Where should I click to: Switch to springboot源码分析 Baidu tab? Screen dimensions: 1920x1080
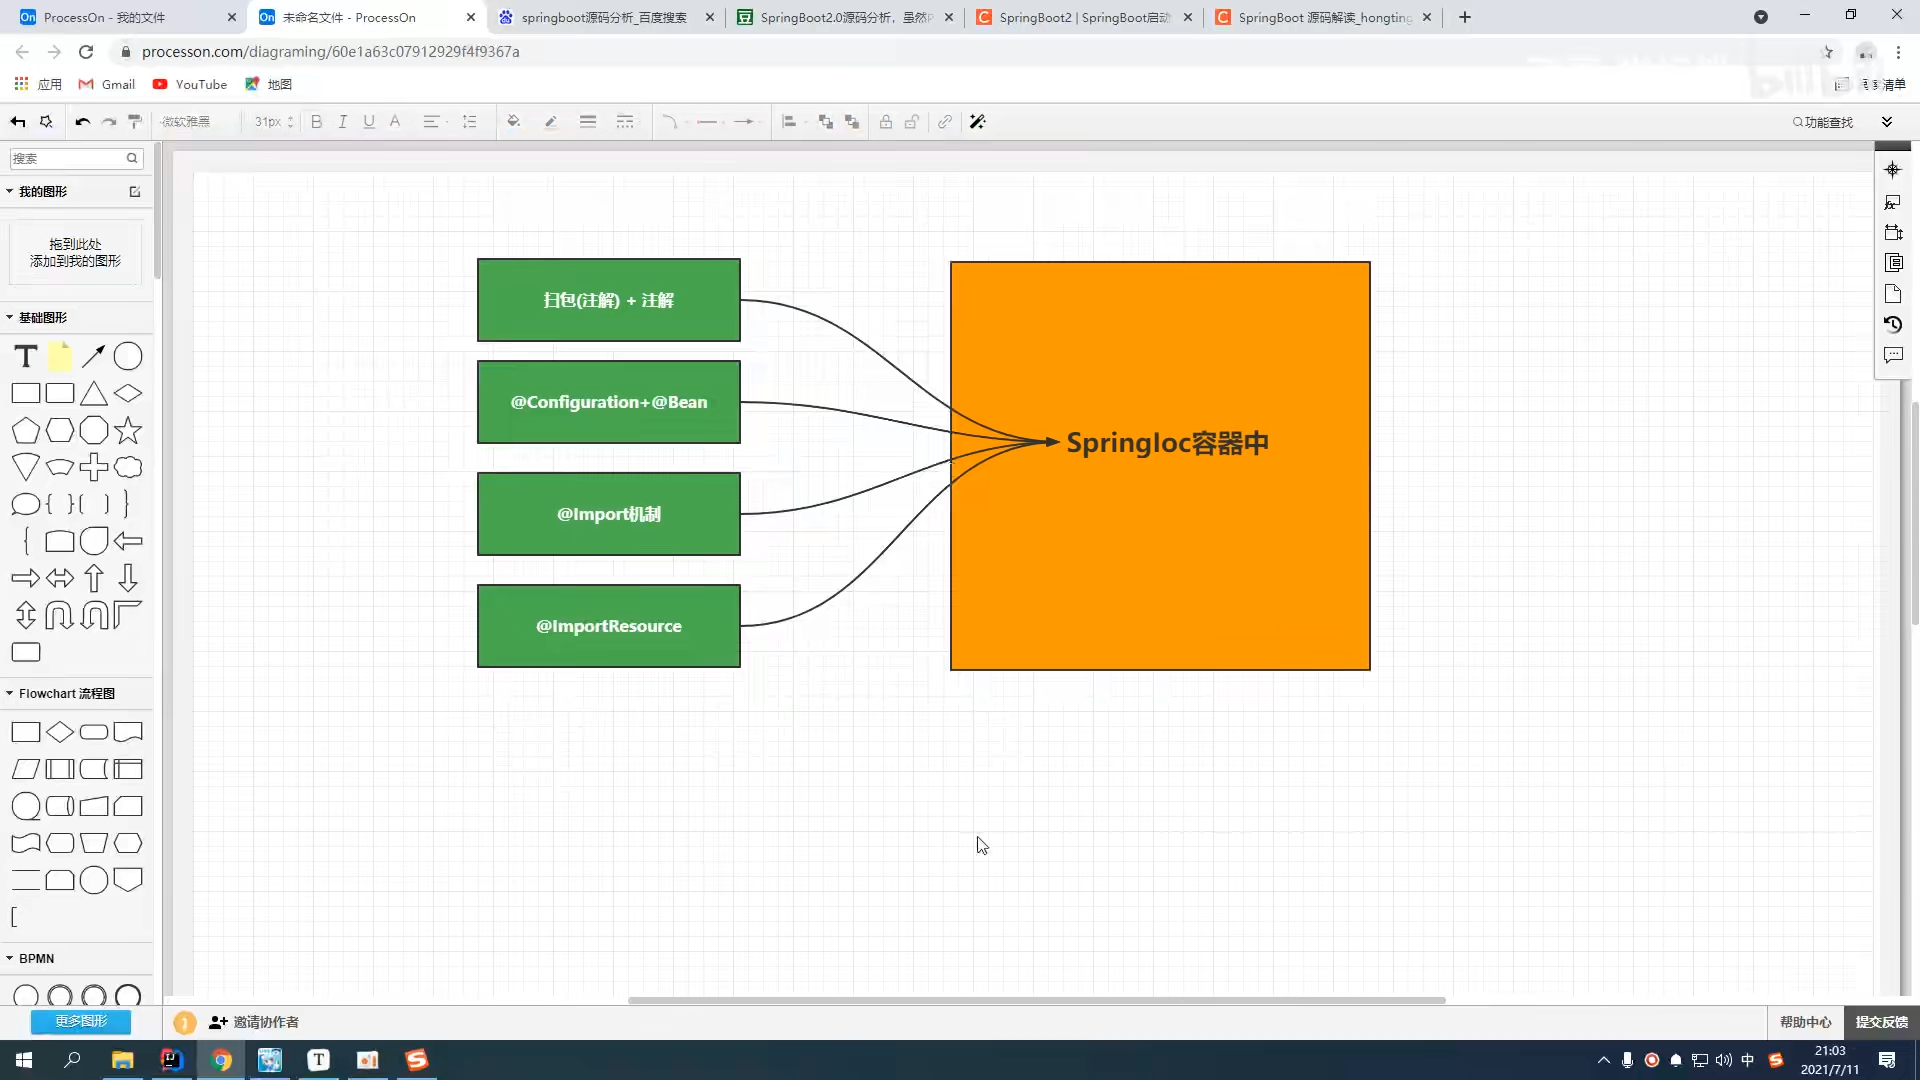605,17
